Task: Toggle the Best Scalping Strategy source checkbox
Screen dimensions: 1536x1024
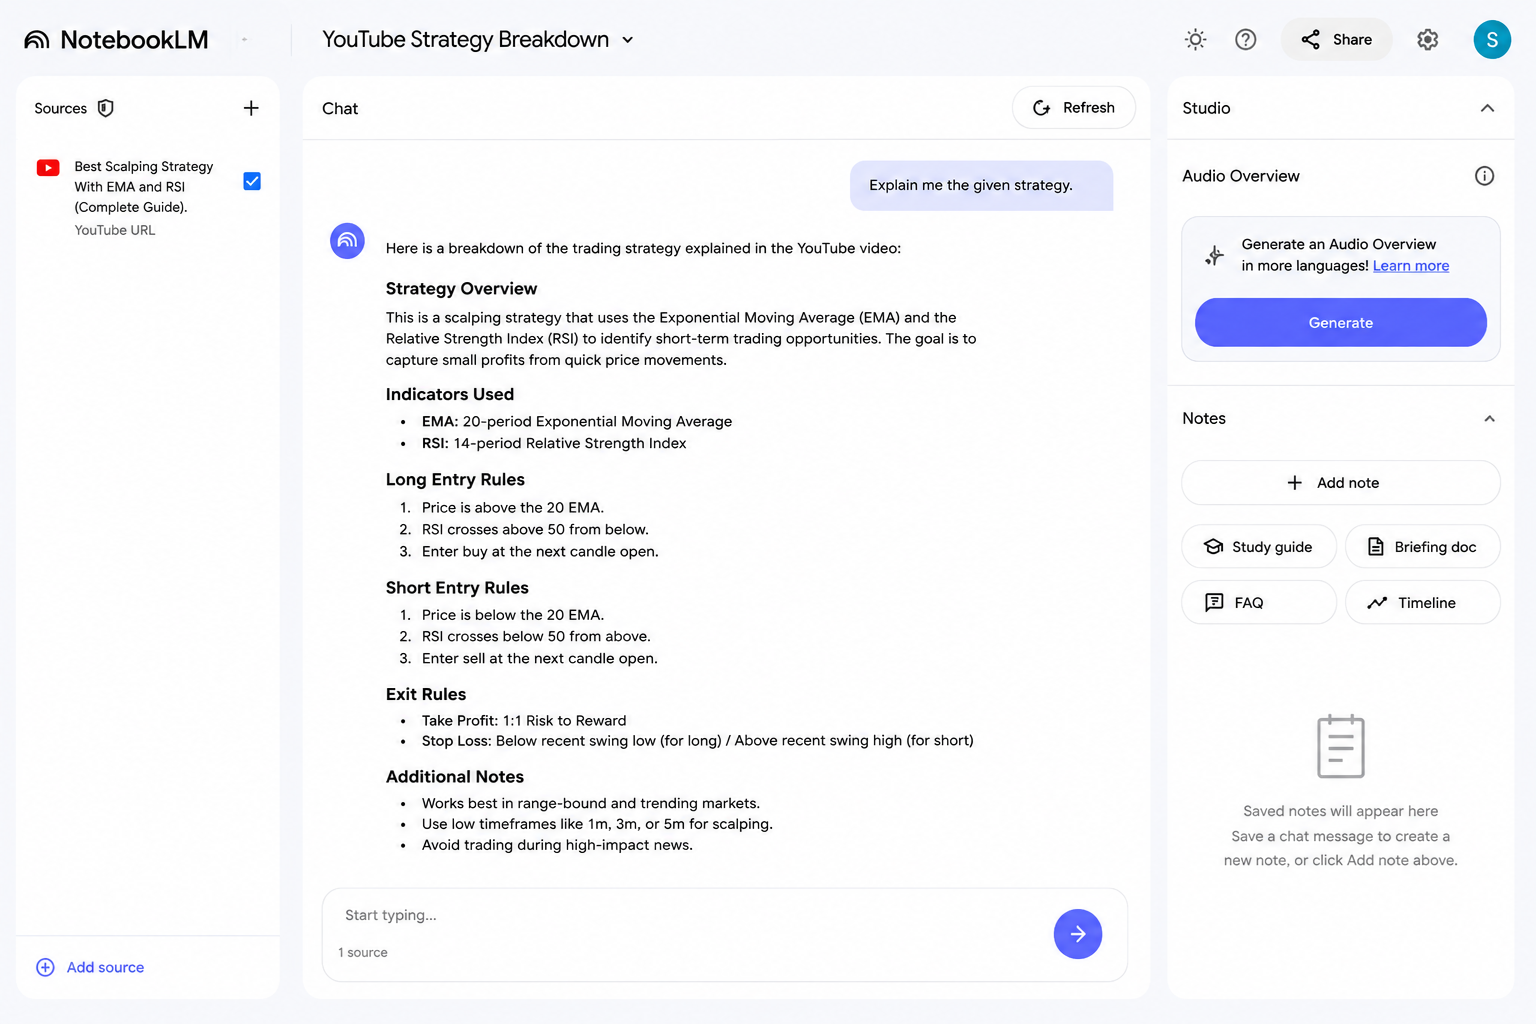Action: 252,181
